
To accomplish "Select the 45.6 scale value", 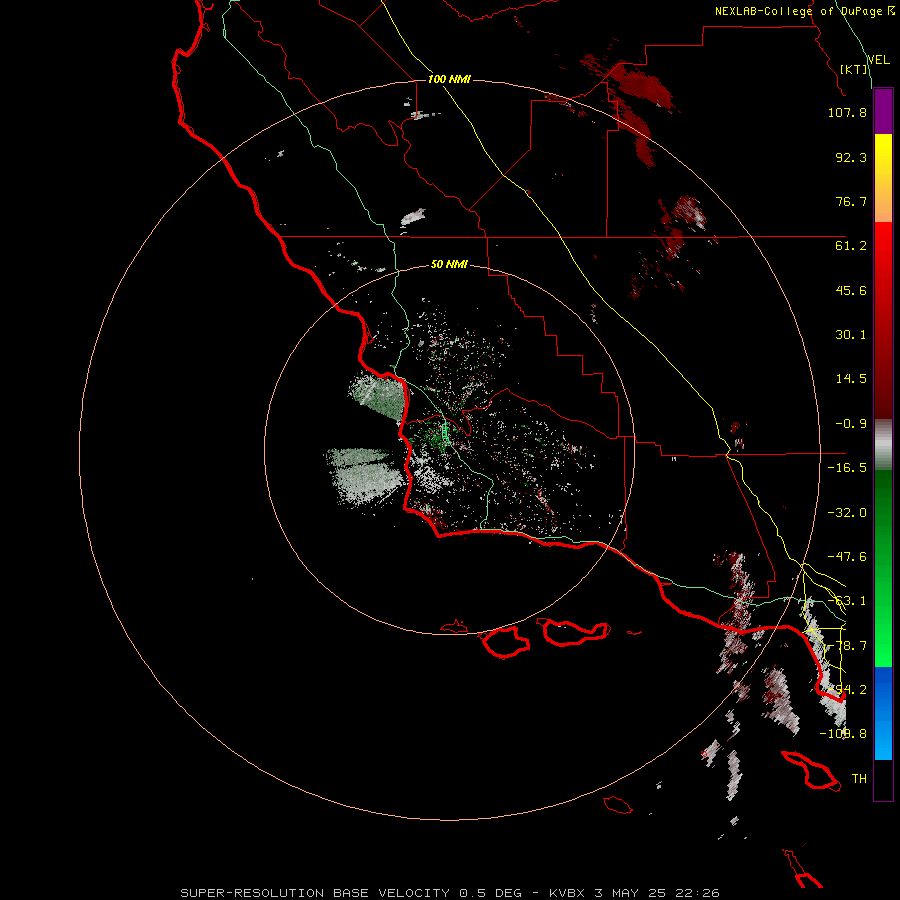I will tap(851, 290).
